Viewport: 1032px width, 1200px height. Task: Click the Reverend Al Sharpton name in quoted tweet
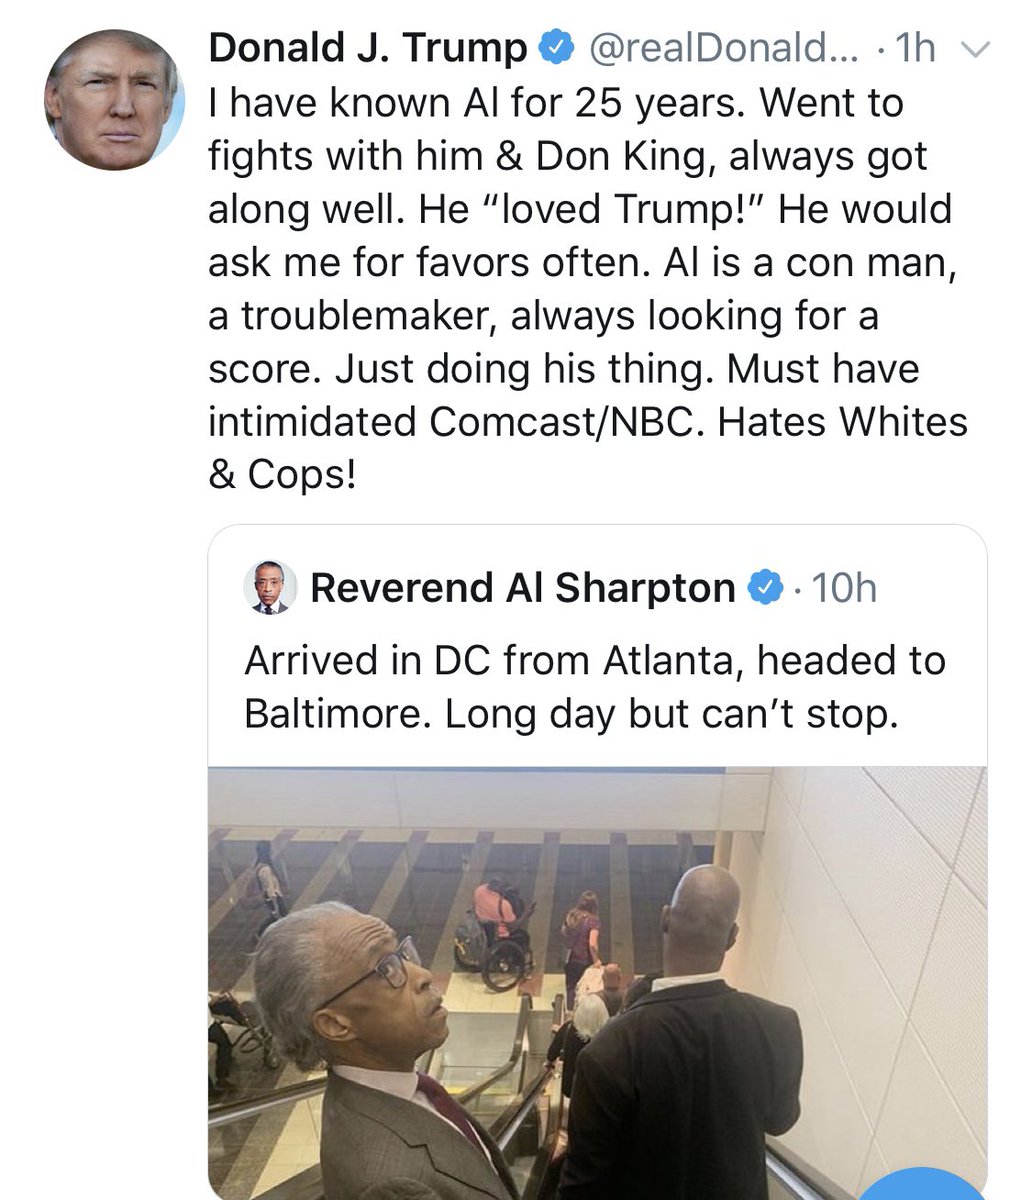pos(523,588)
